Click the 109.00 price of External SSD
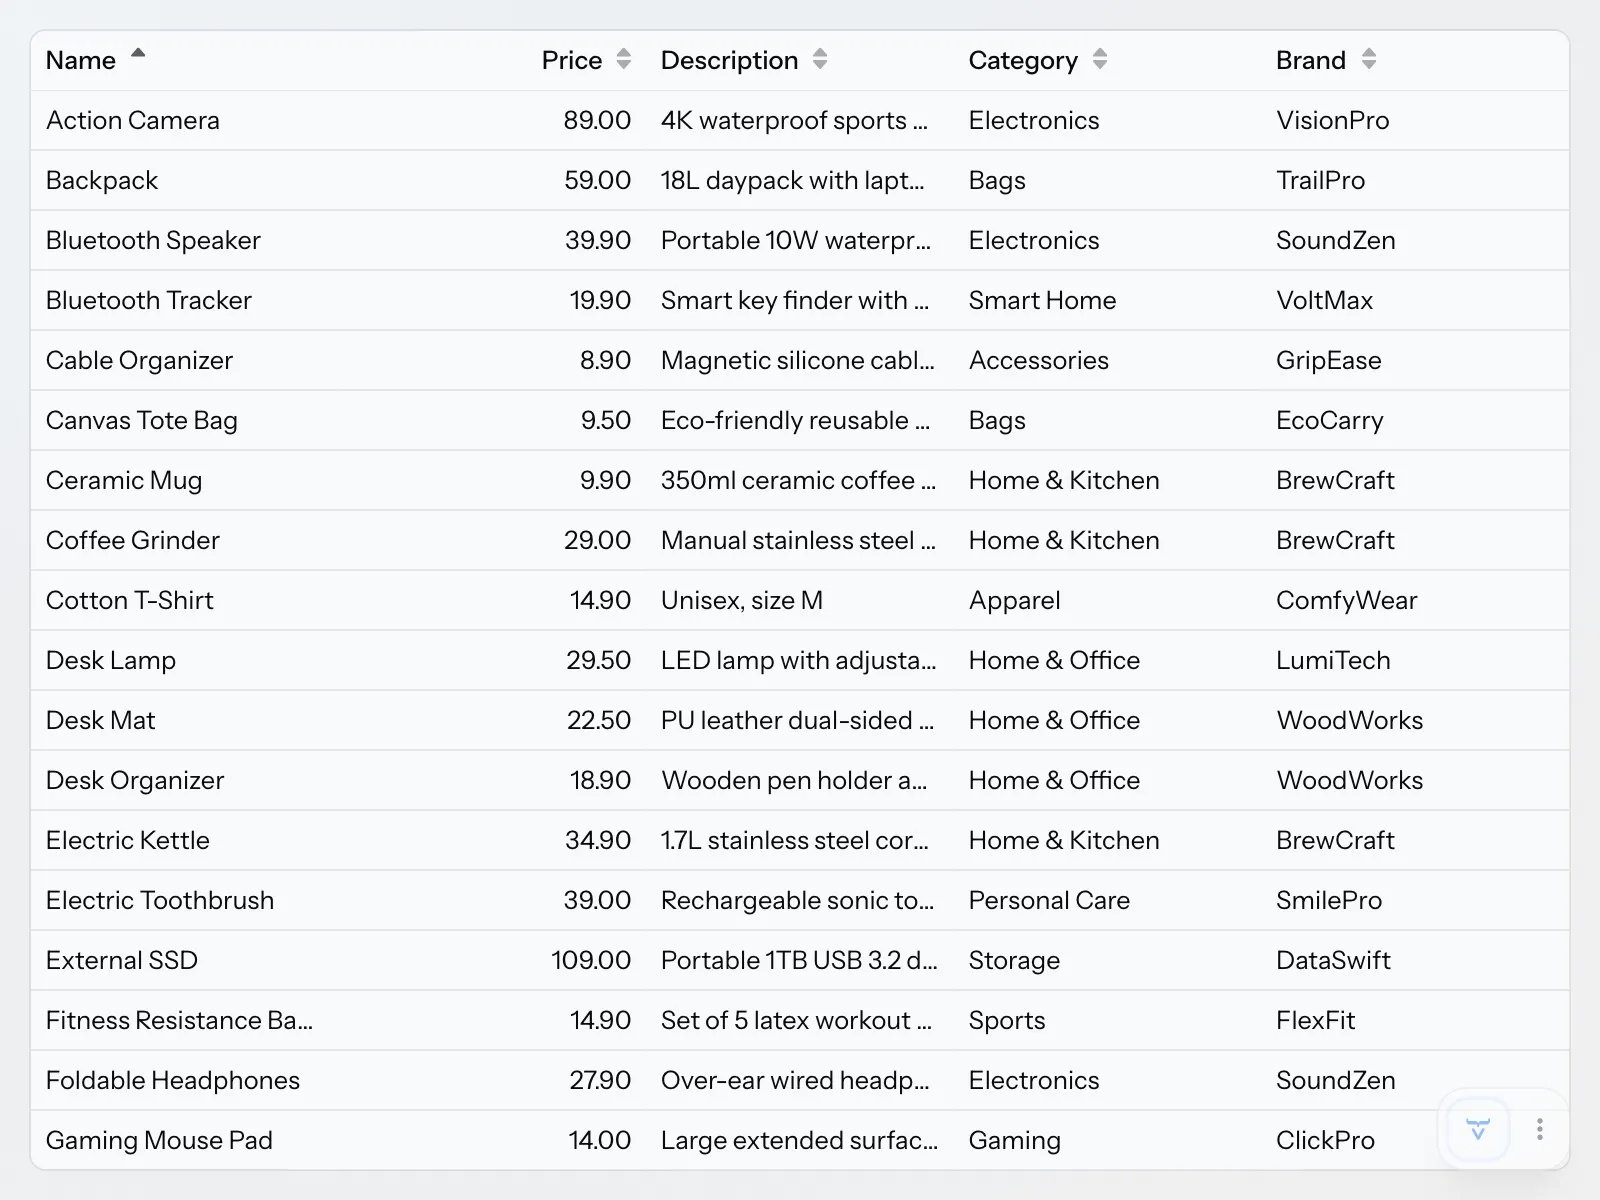Image resolution: width=1600 pixels, height=1200 pixels. click(591, 960)
